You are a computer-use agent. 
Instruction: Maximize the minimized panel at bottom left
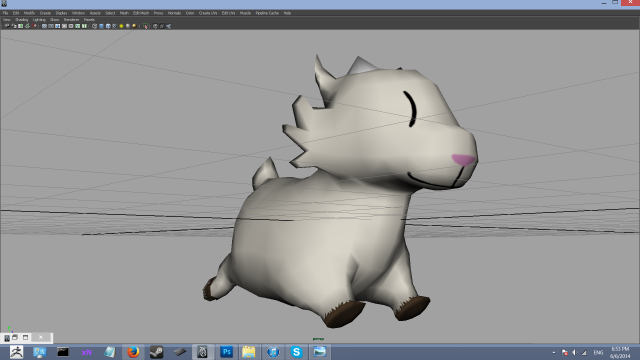25,337
